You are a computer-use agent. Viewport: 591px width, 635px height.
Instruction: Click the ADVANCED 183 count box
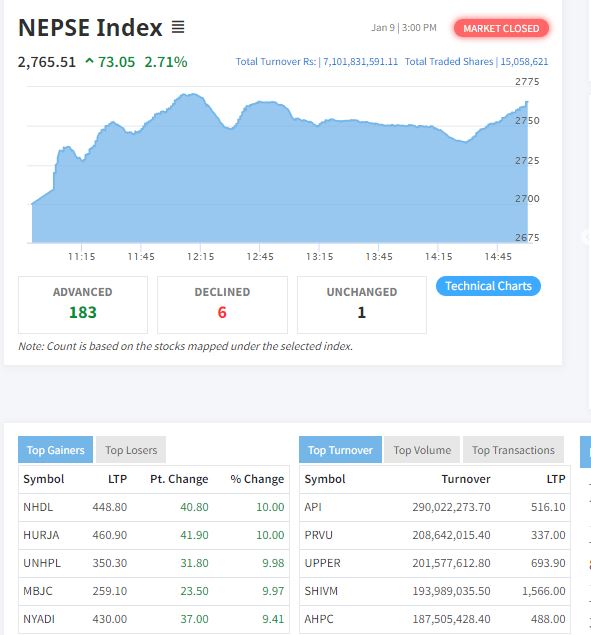pyautogui.click(x=83, y=305)
